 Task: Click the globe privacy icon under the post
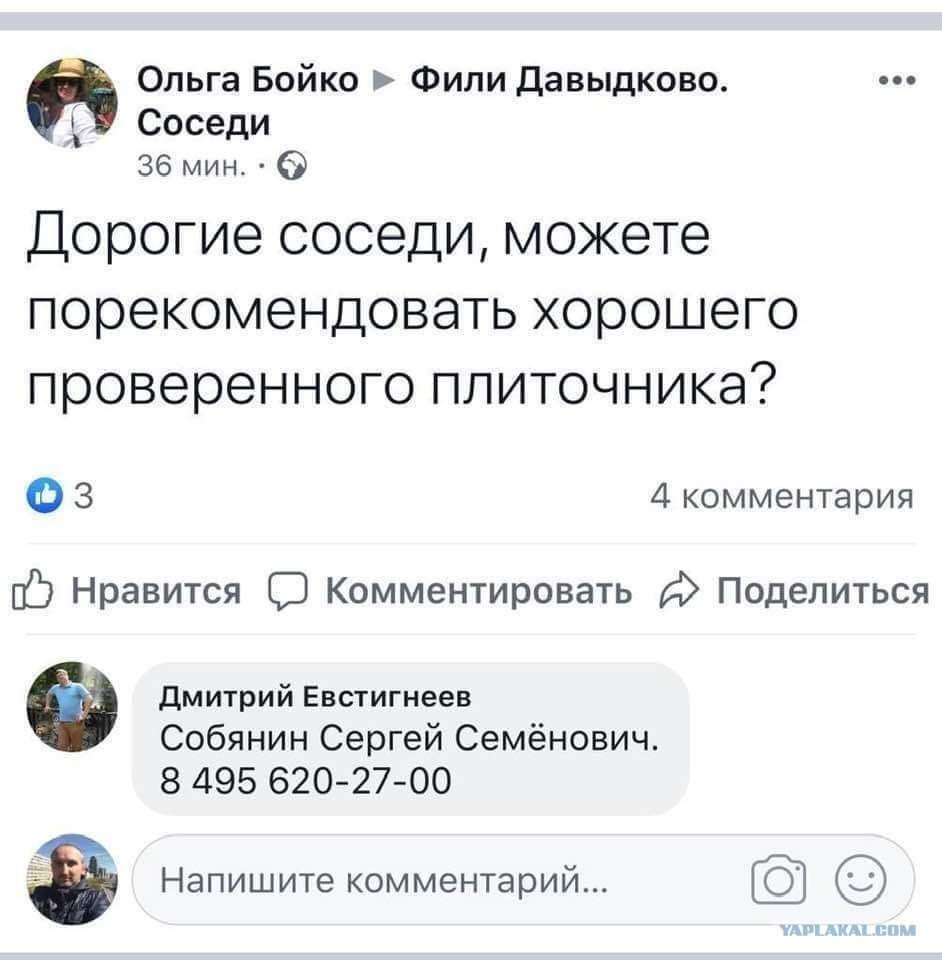[290, 167]
